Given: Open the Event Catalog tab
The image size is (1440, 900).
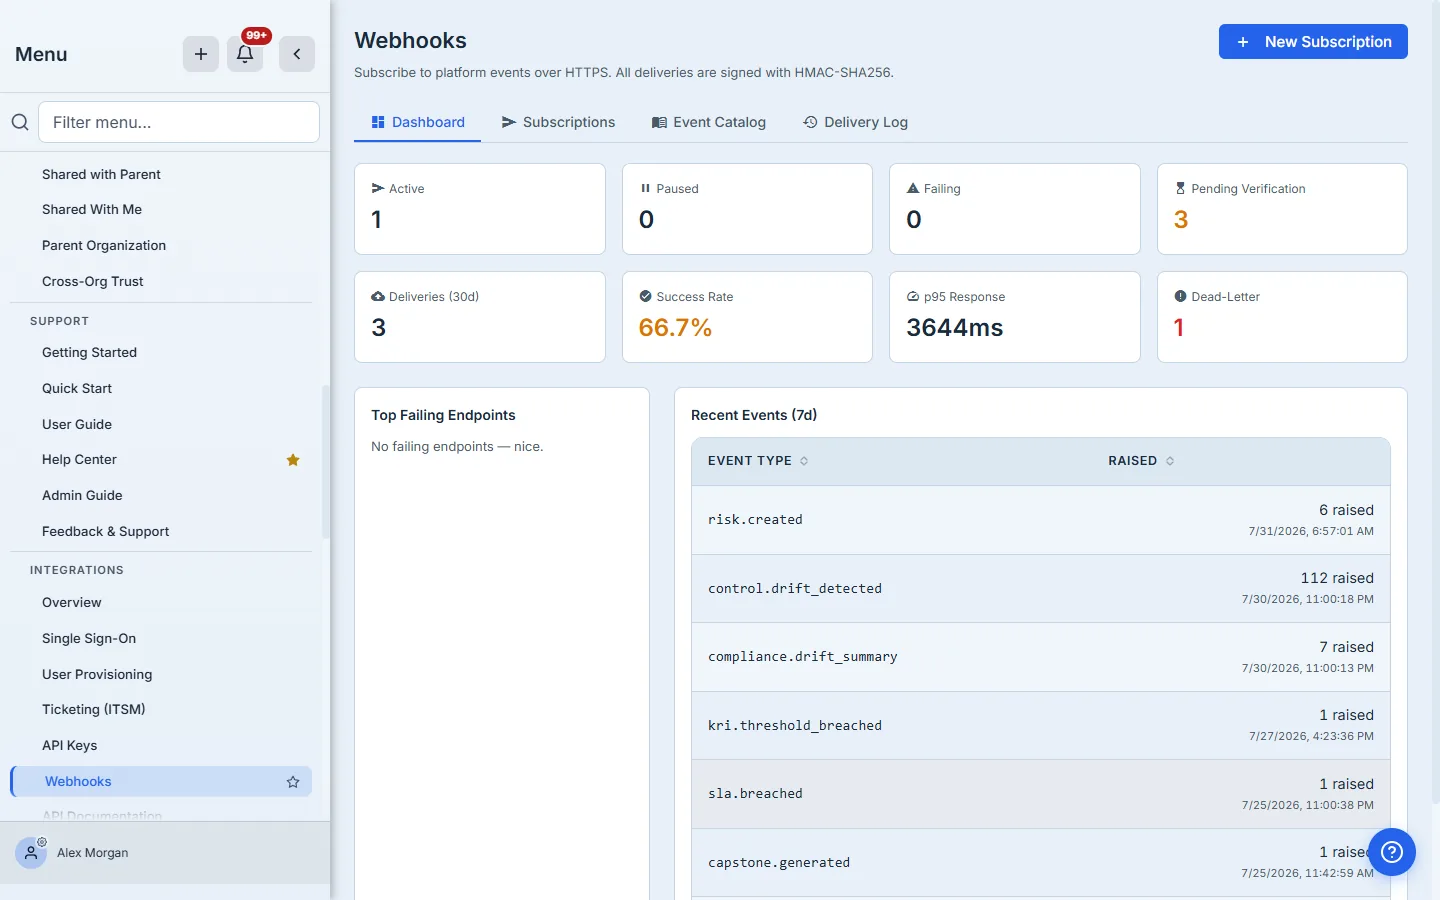Looking at the screenshot, I should tap(709, 122).
